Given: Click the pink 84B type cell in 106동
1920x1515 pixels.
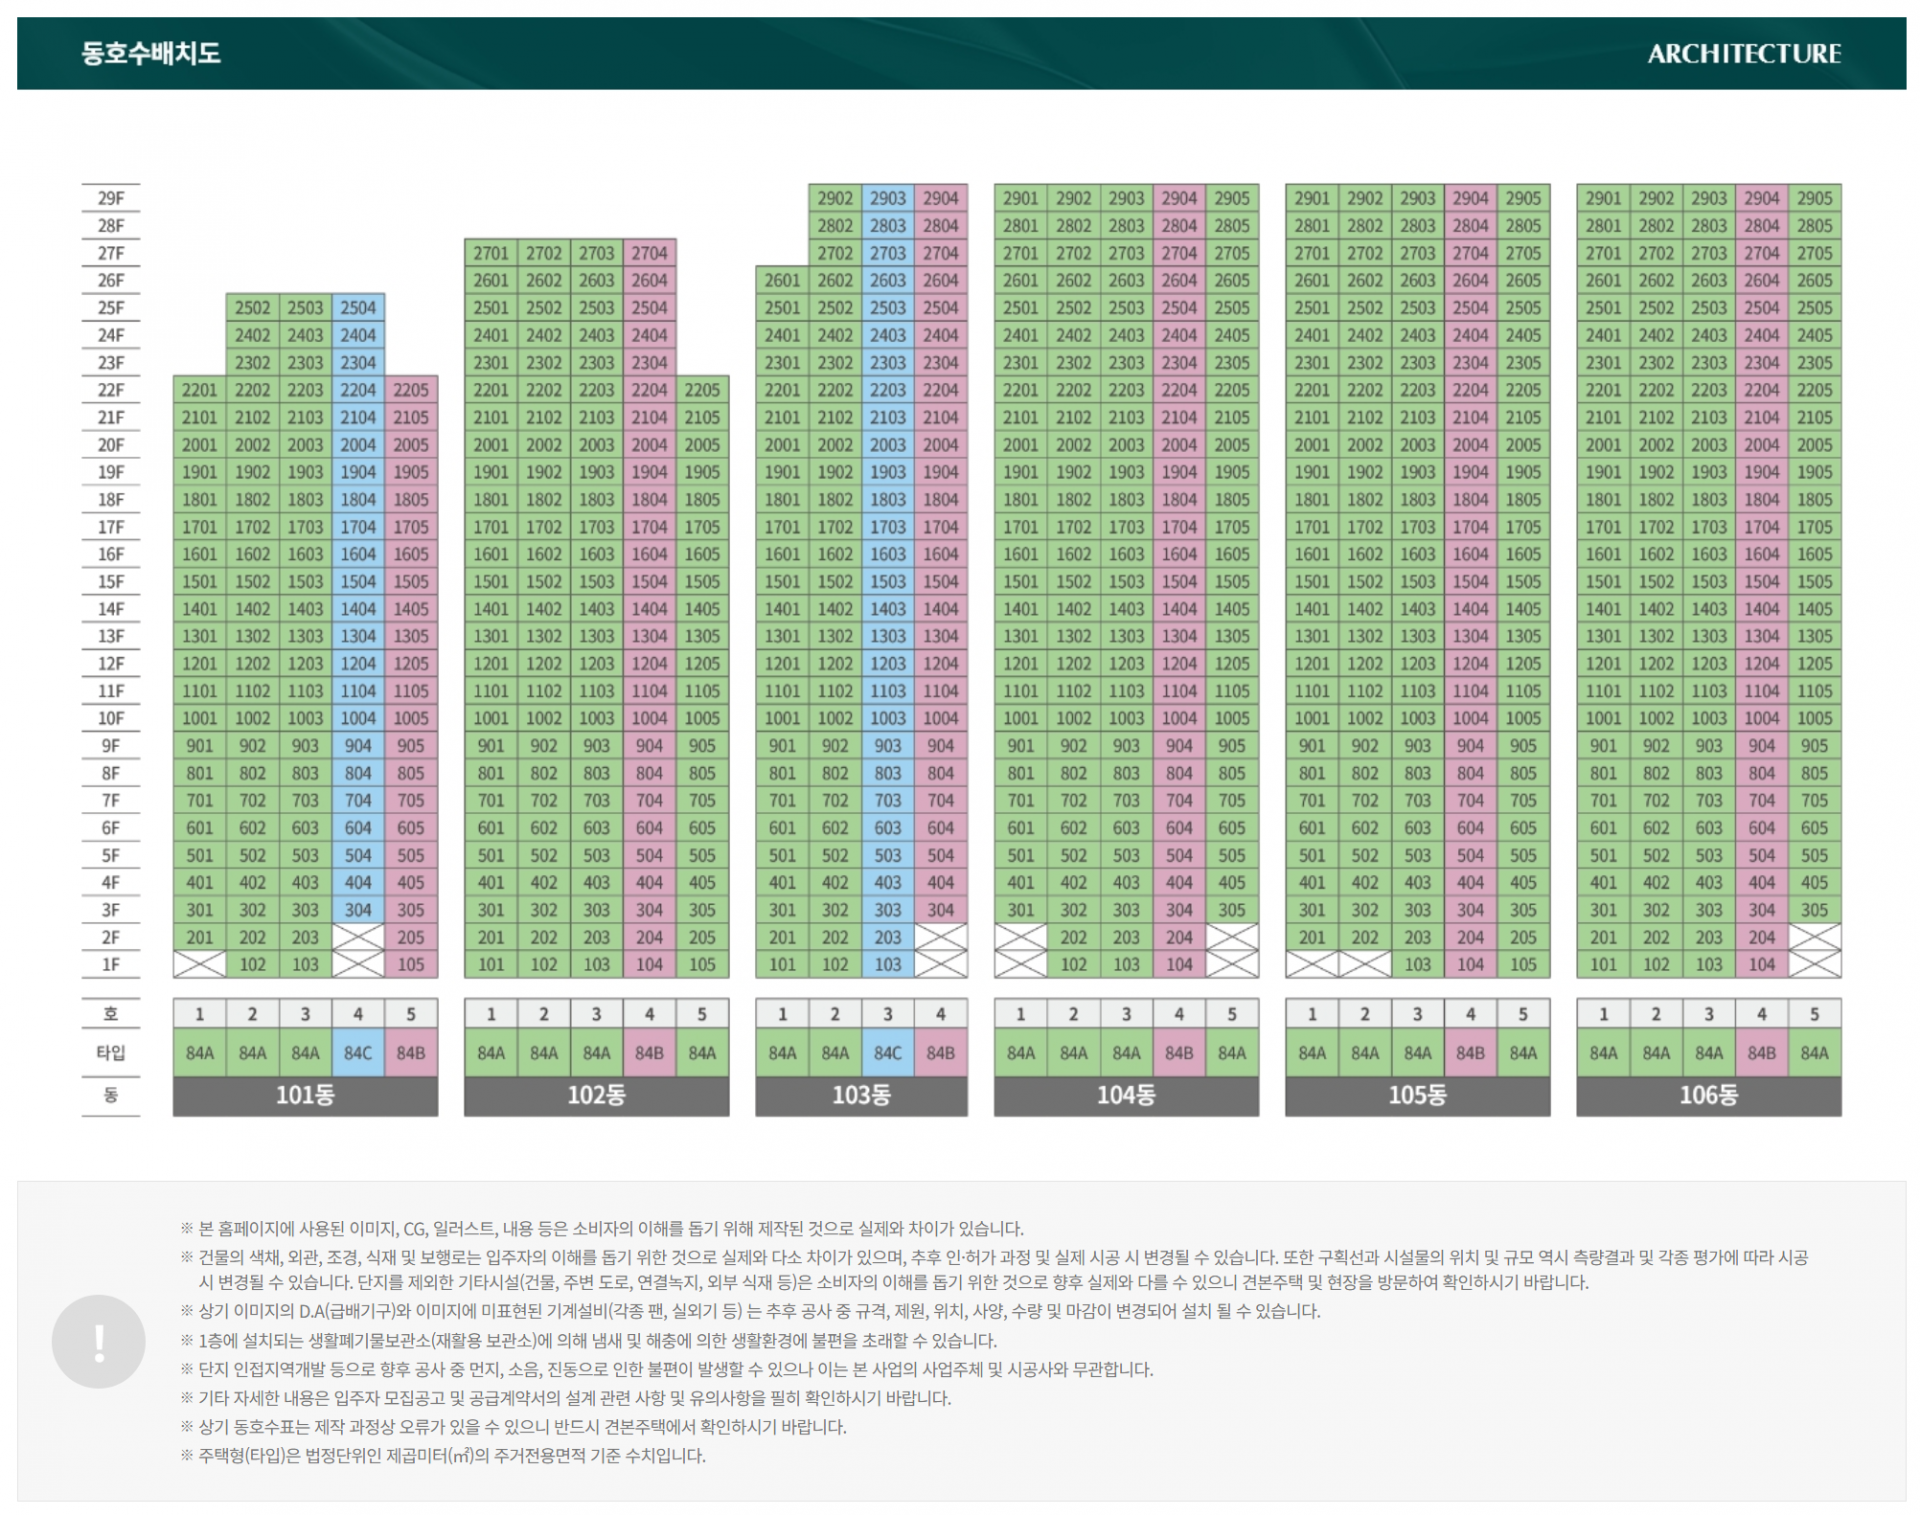Looking at the screenshot, I should coord(1761,1052).
